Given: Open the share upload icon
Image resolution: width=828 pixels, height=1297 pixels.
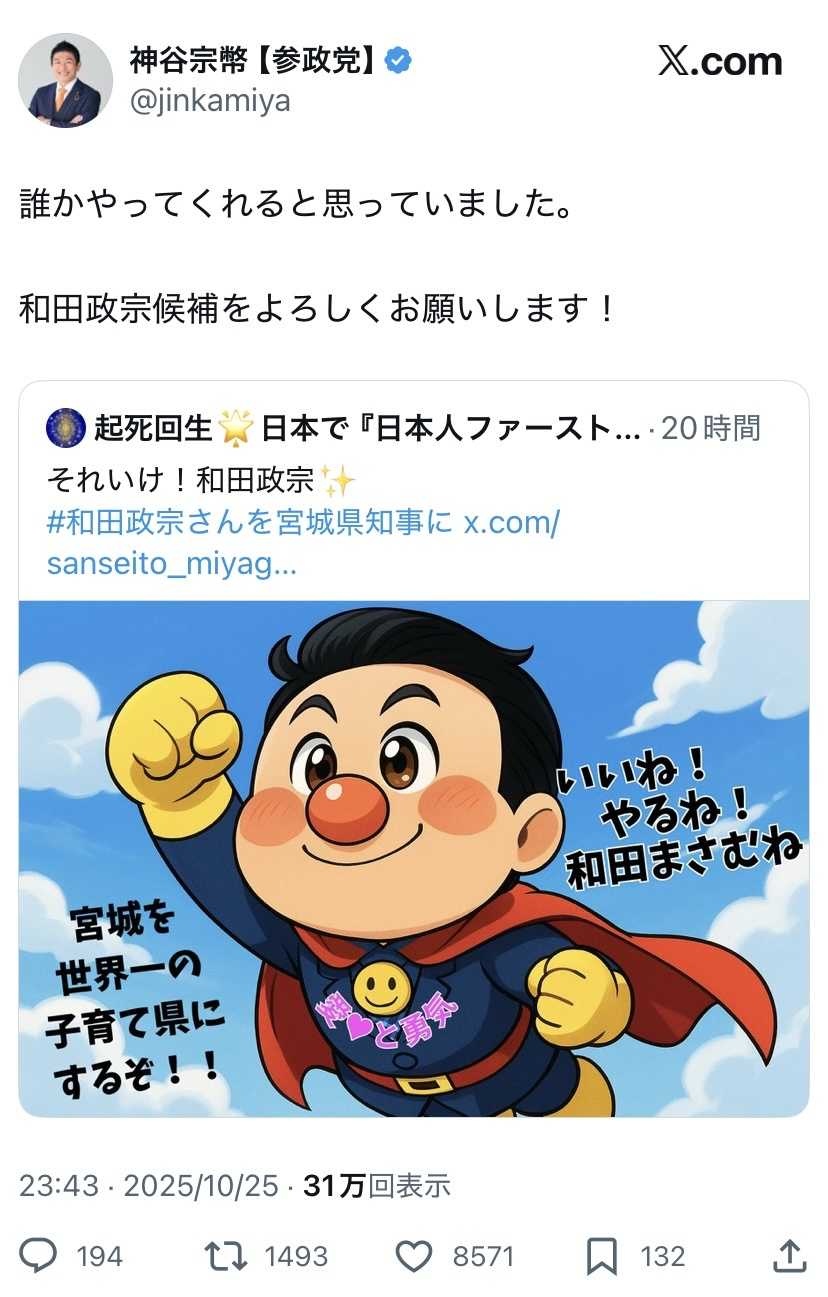Looking at the screenshot, I should [790, 1255].
